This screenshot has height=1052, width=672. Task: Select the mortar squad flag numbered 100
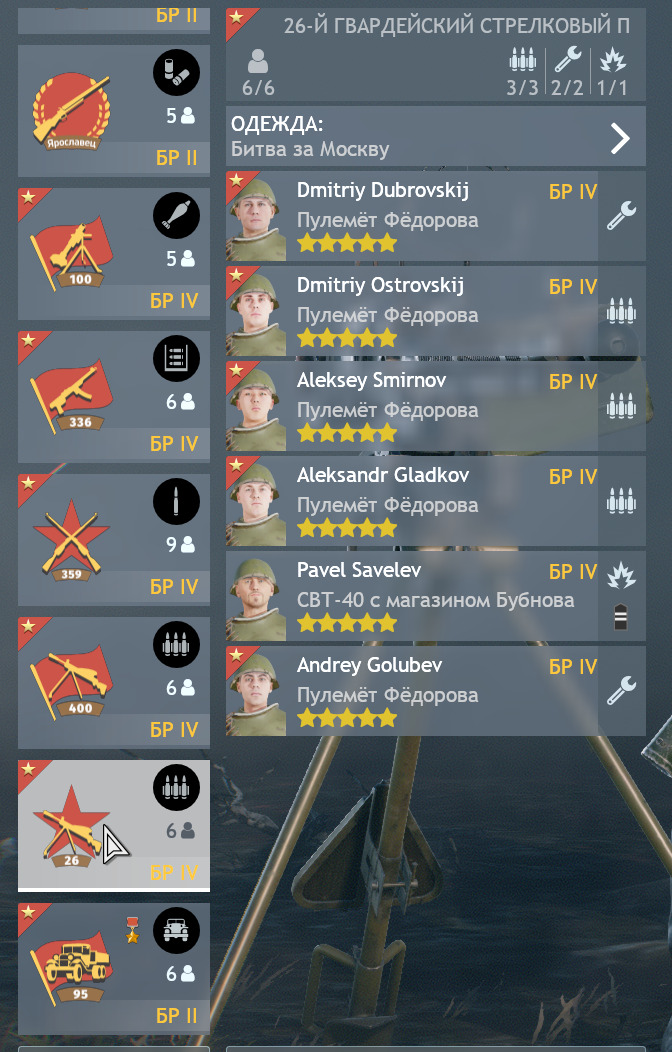click(x=71, y=254)
